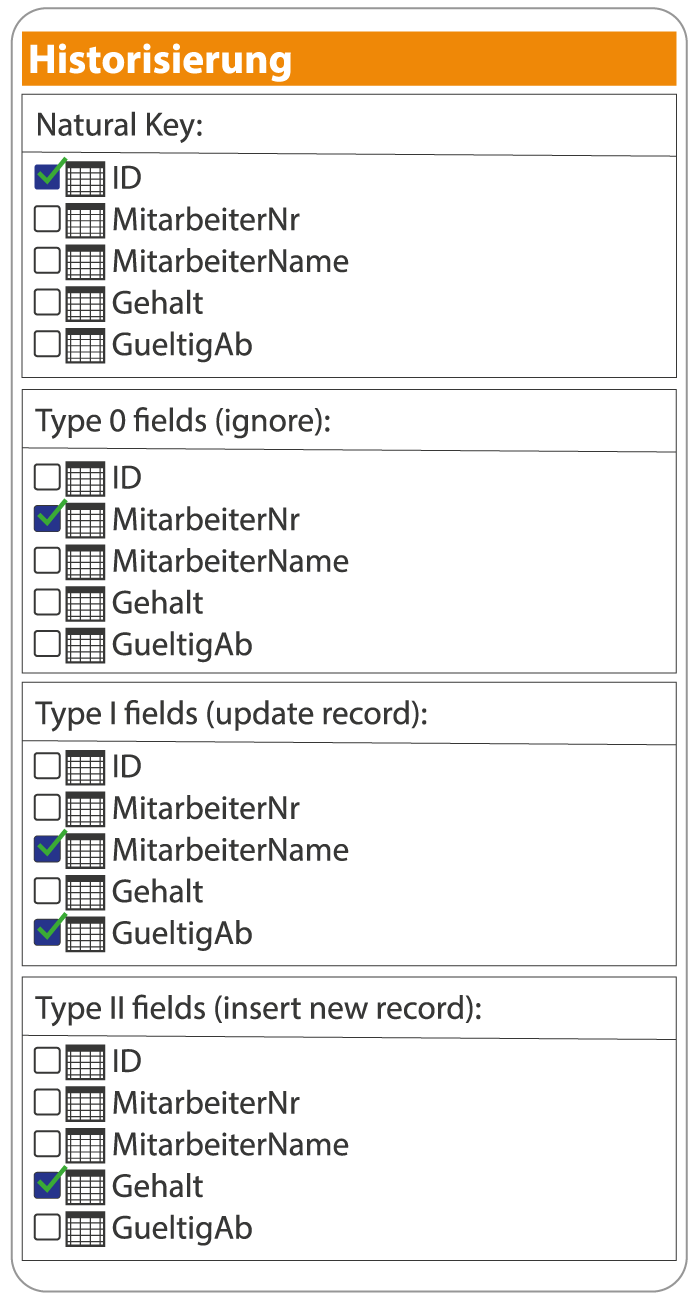Uncheck Gehalt in Type II fields
Image resolution: width=697 pixels, height=1301 pixels.
tap(46, 1186)
